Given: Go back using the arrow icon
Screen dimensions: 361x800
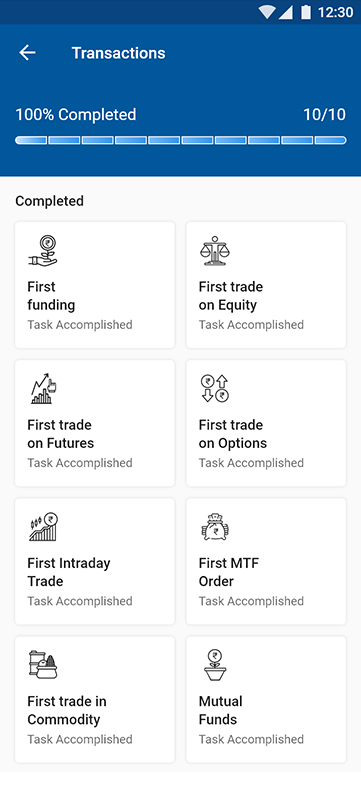Looking at the screenshot, I should coord(27,53).
